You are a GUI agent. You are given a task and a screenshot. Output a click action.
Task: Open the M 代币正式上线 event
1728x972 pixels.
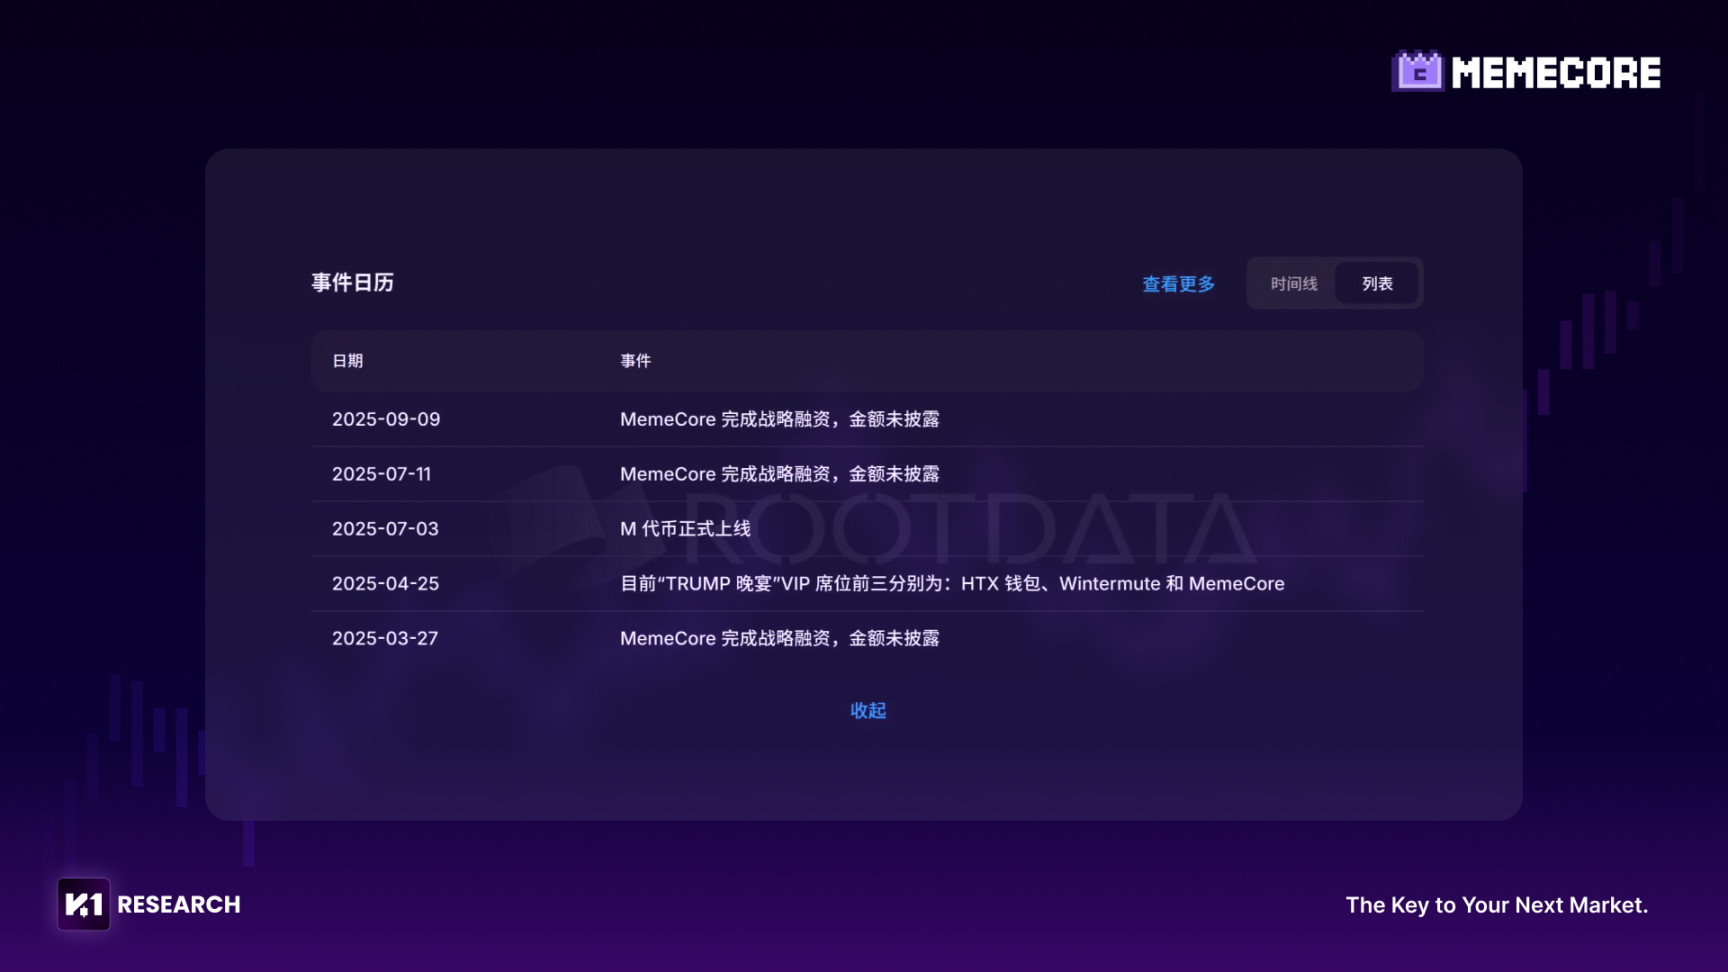685,529
